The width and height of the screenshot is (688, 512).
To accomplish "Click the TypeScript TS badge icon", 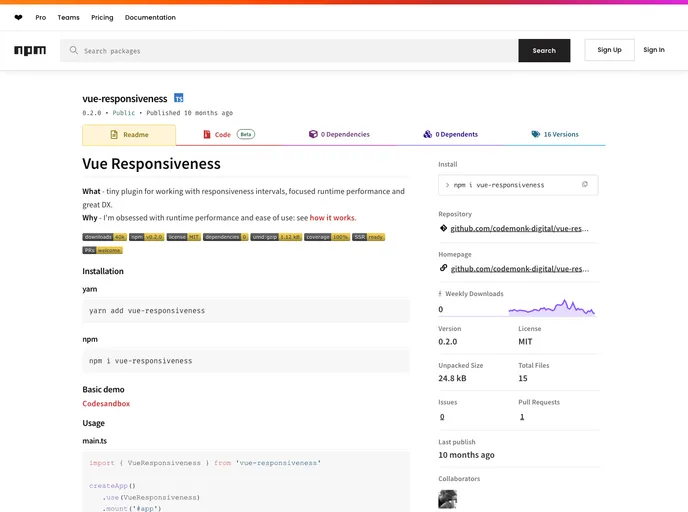I will (x=179, y=98).
